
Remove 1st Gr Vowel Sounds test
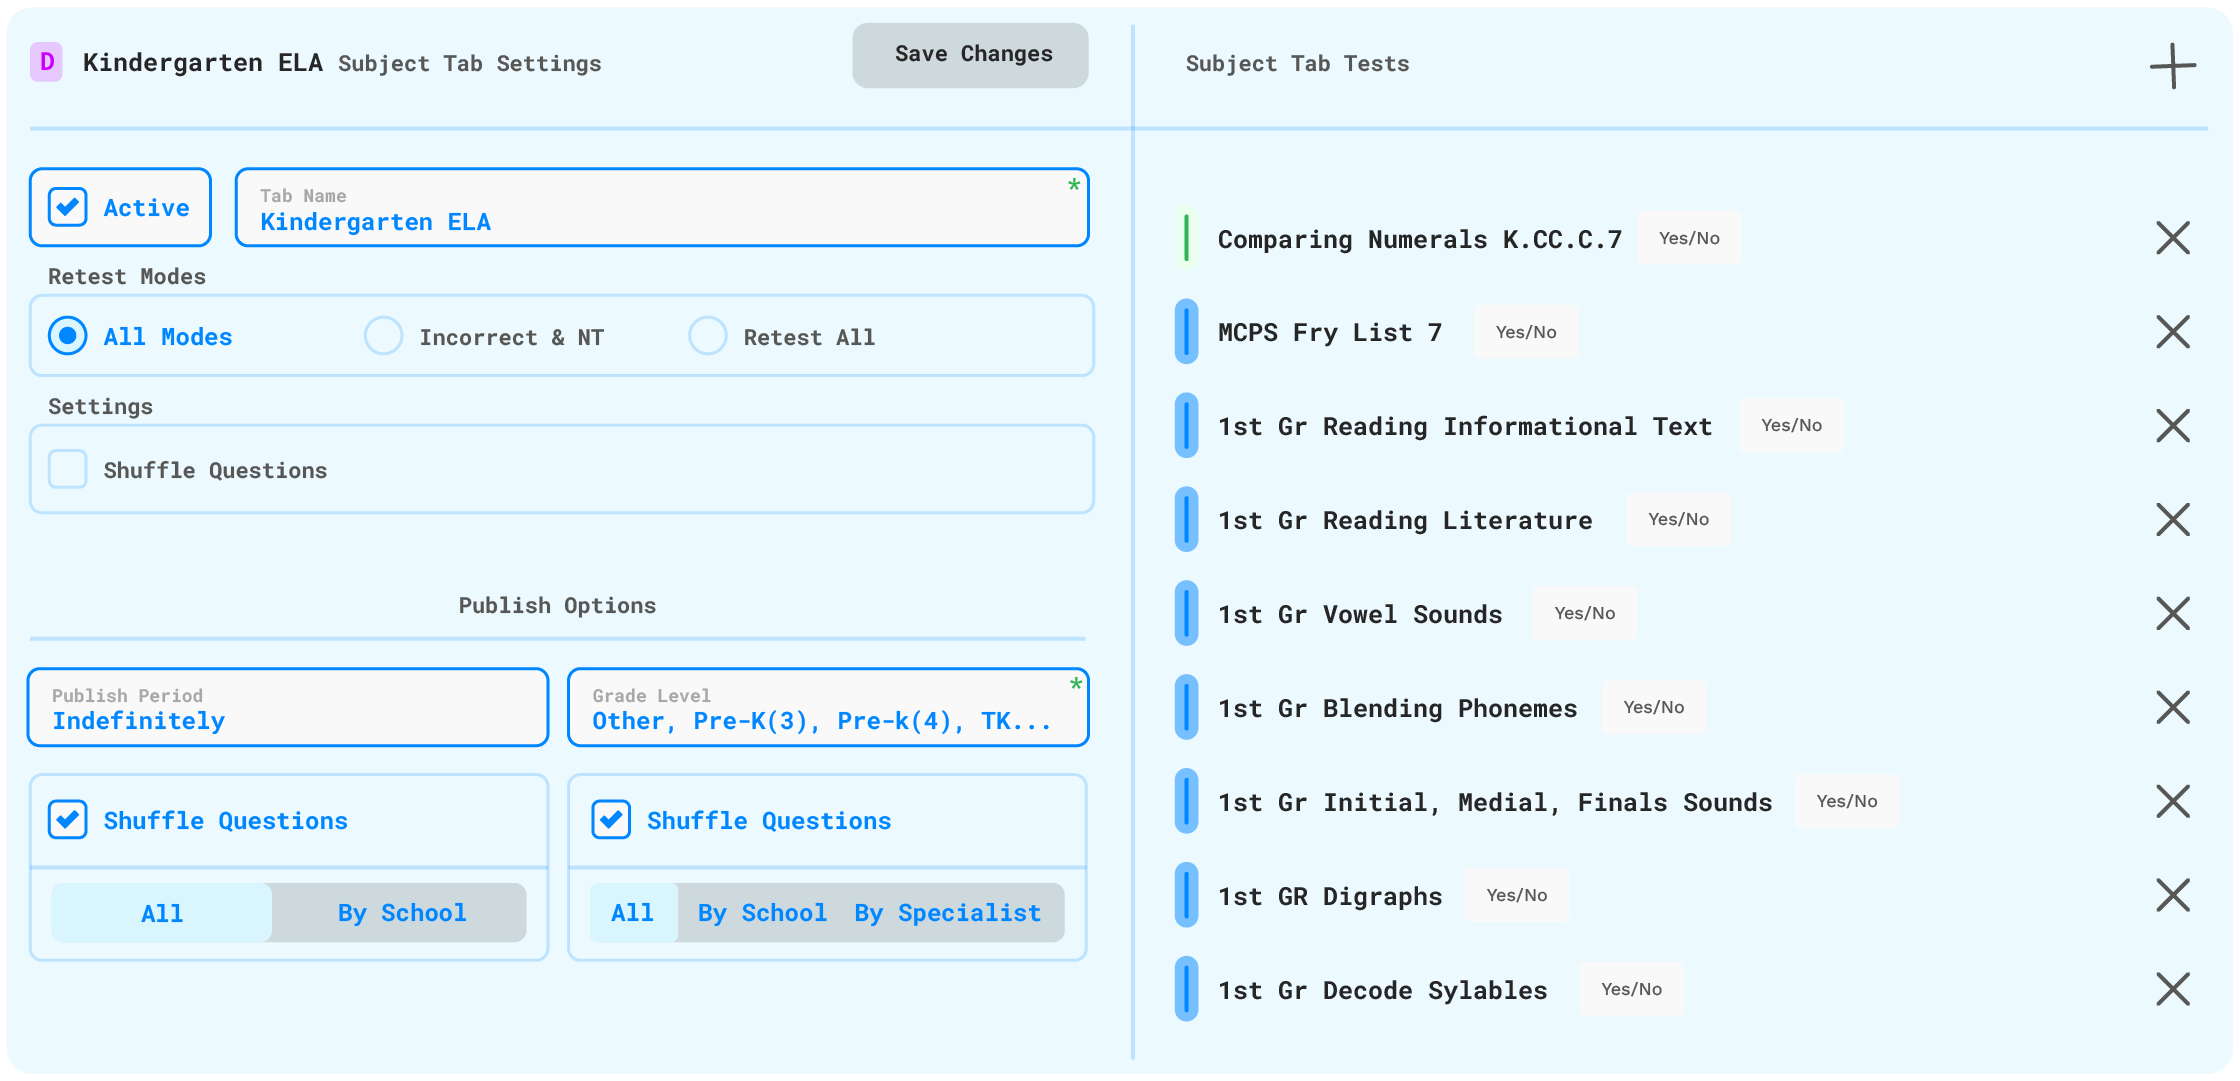(x=2173, y=614)
